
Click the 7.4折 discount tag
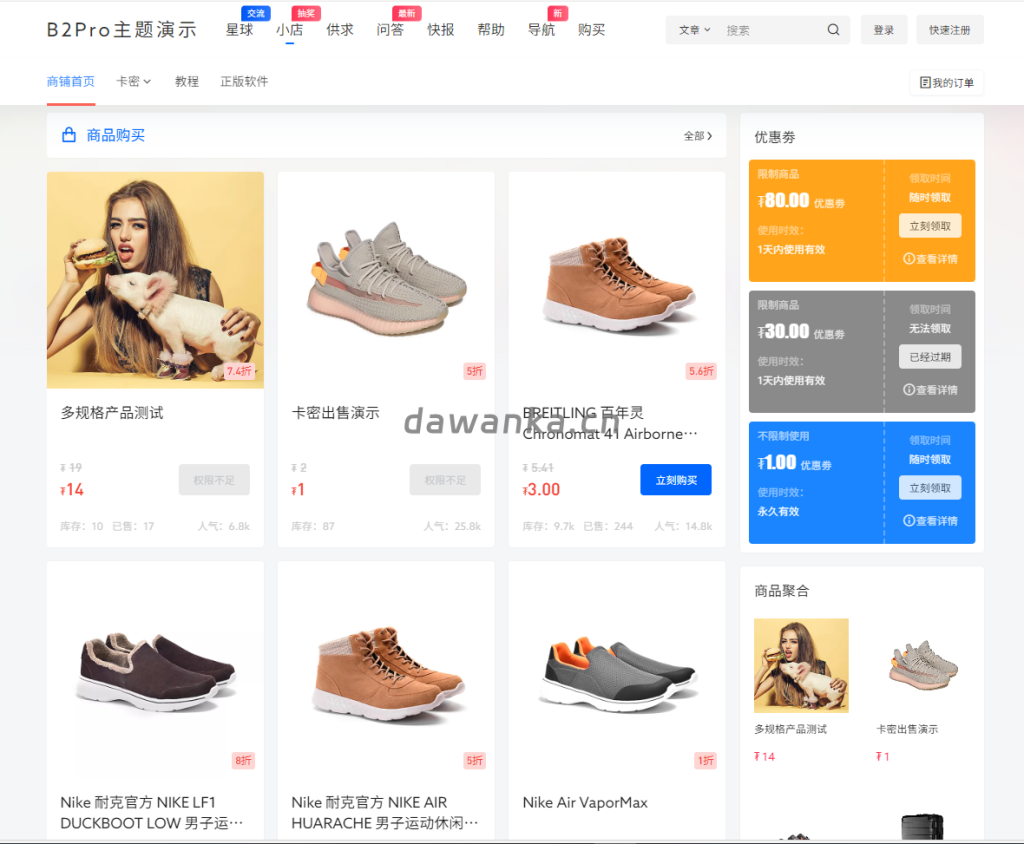click(240, 371)
